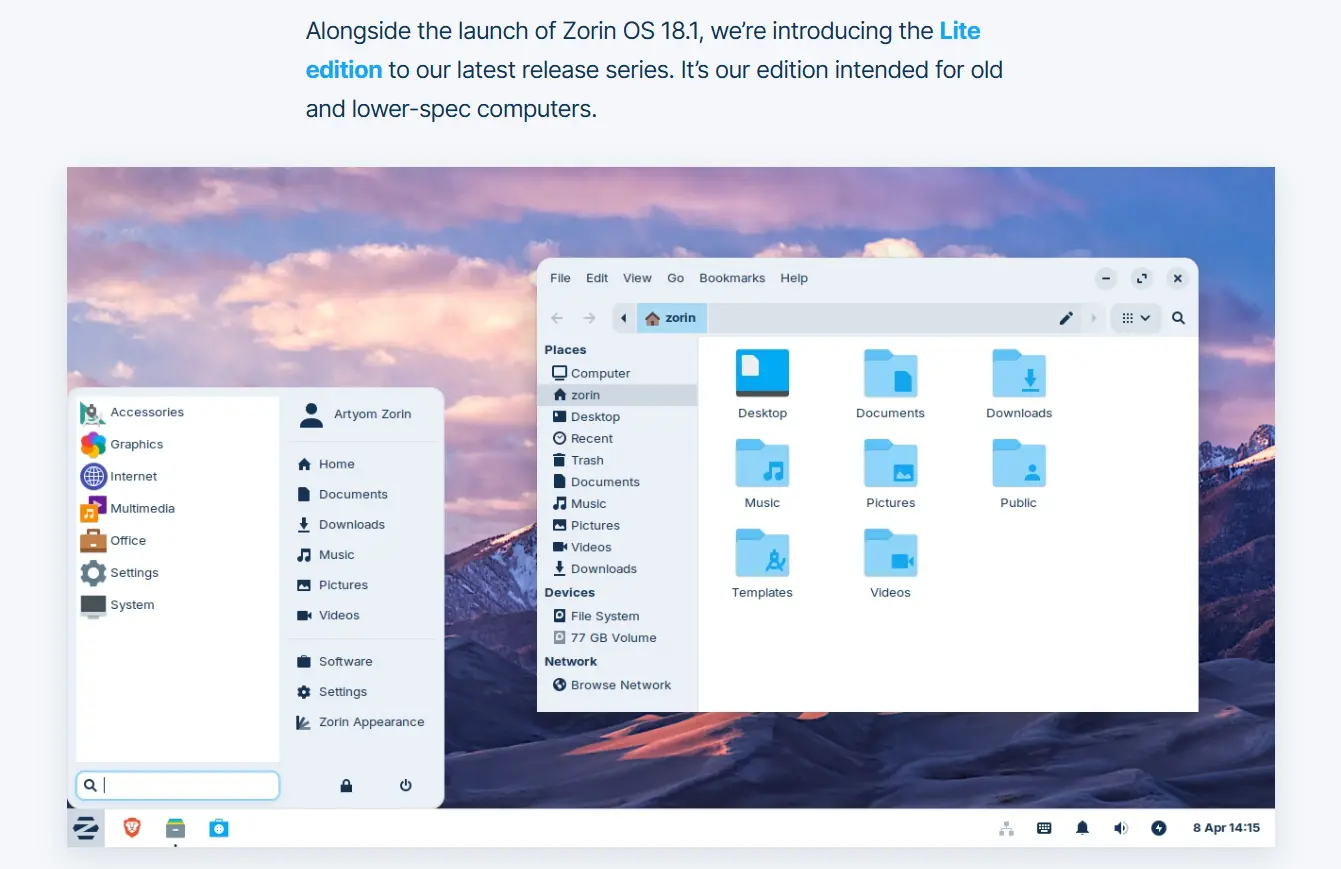Viewport: 1341px width, 869px height.
Task: Select Computer in the Places sidebar
Action: pyautogui.click(x=618, y=373)
